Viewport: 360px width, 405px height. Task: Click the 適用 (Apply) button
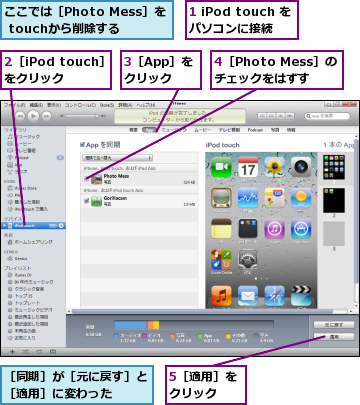click(x=334, y=337)
